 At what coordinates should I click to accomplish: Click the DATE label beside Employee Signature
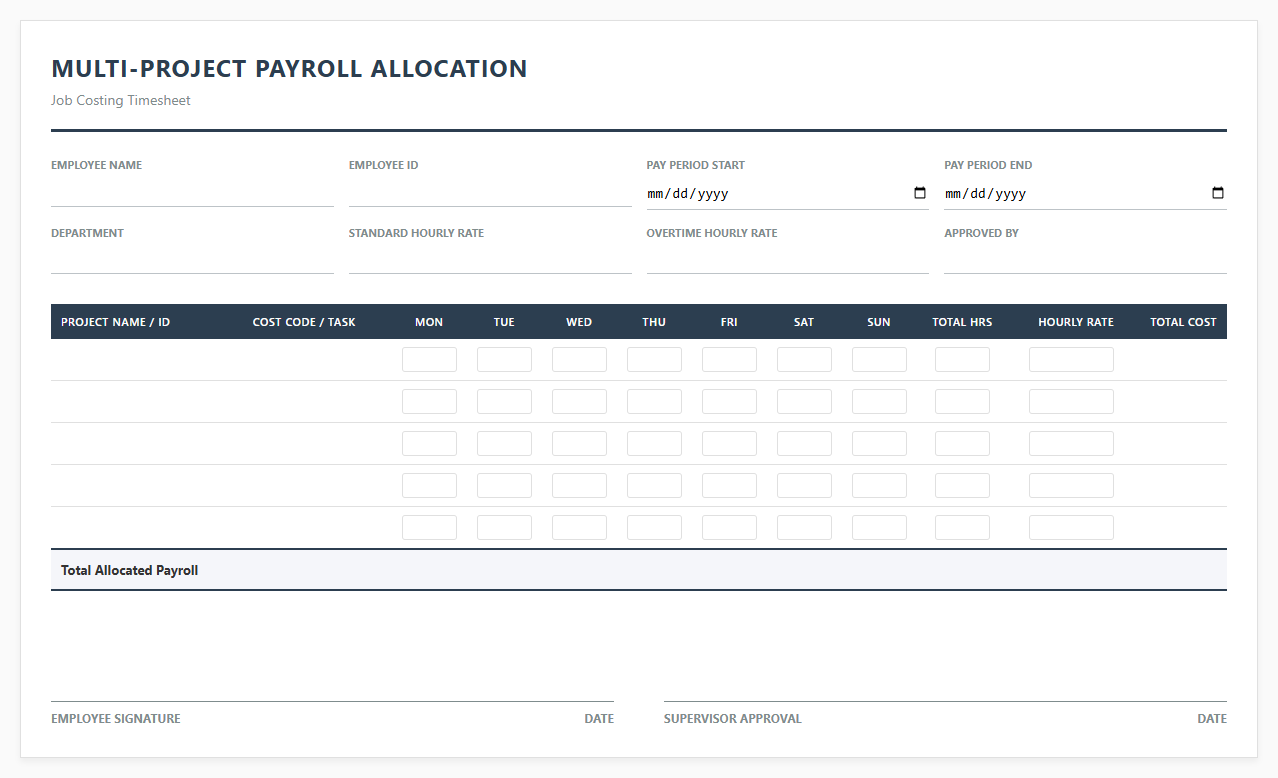[x=599, y=719]
